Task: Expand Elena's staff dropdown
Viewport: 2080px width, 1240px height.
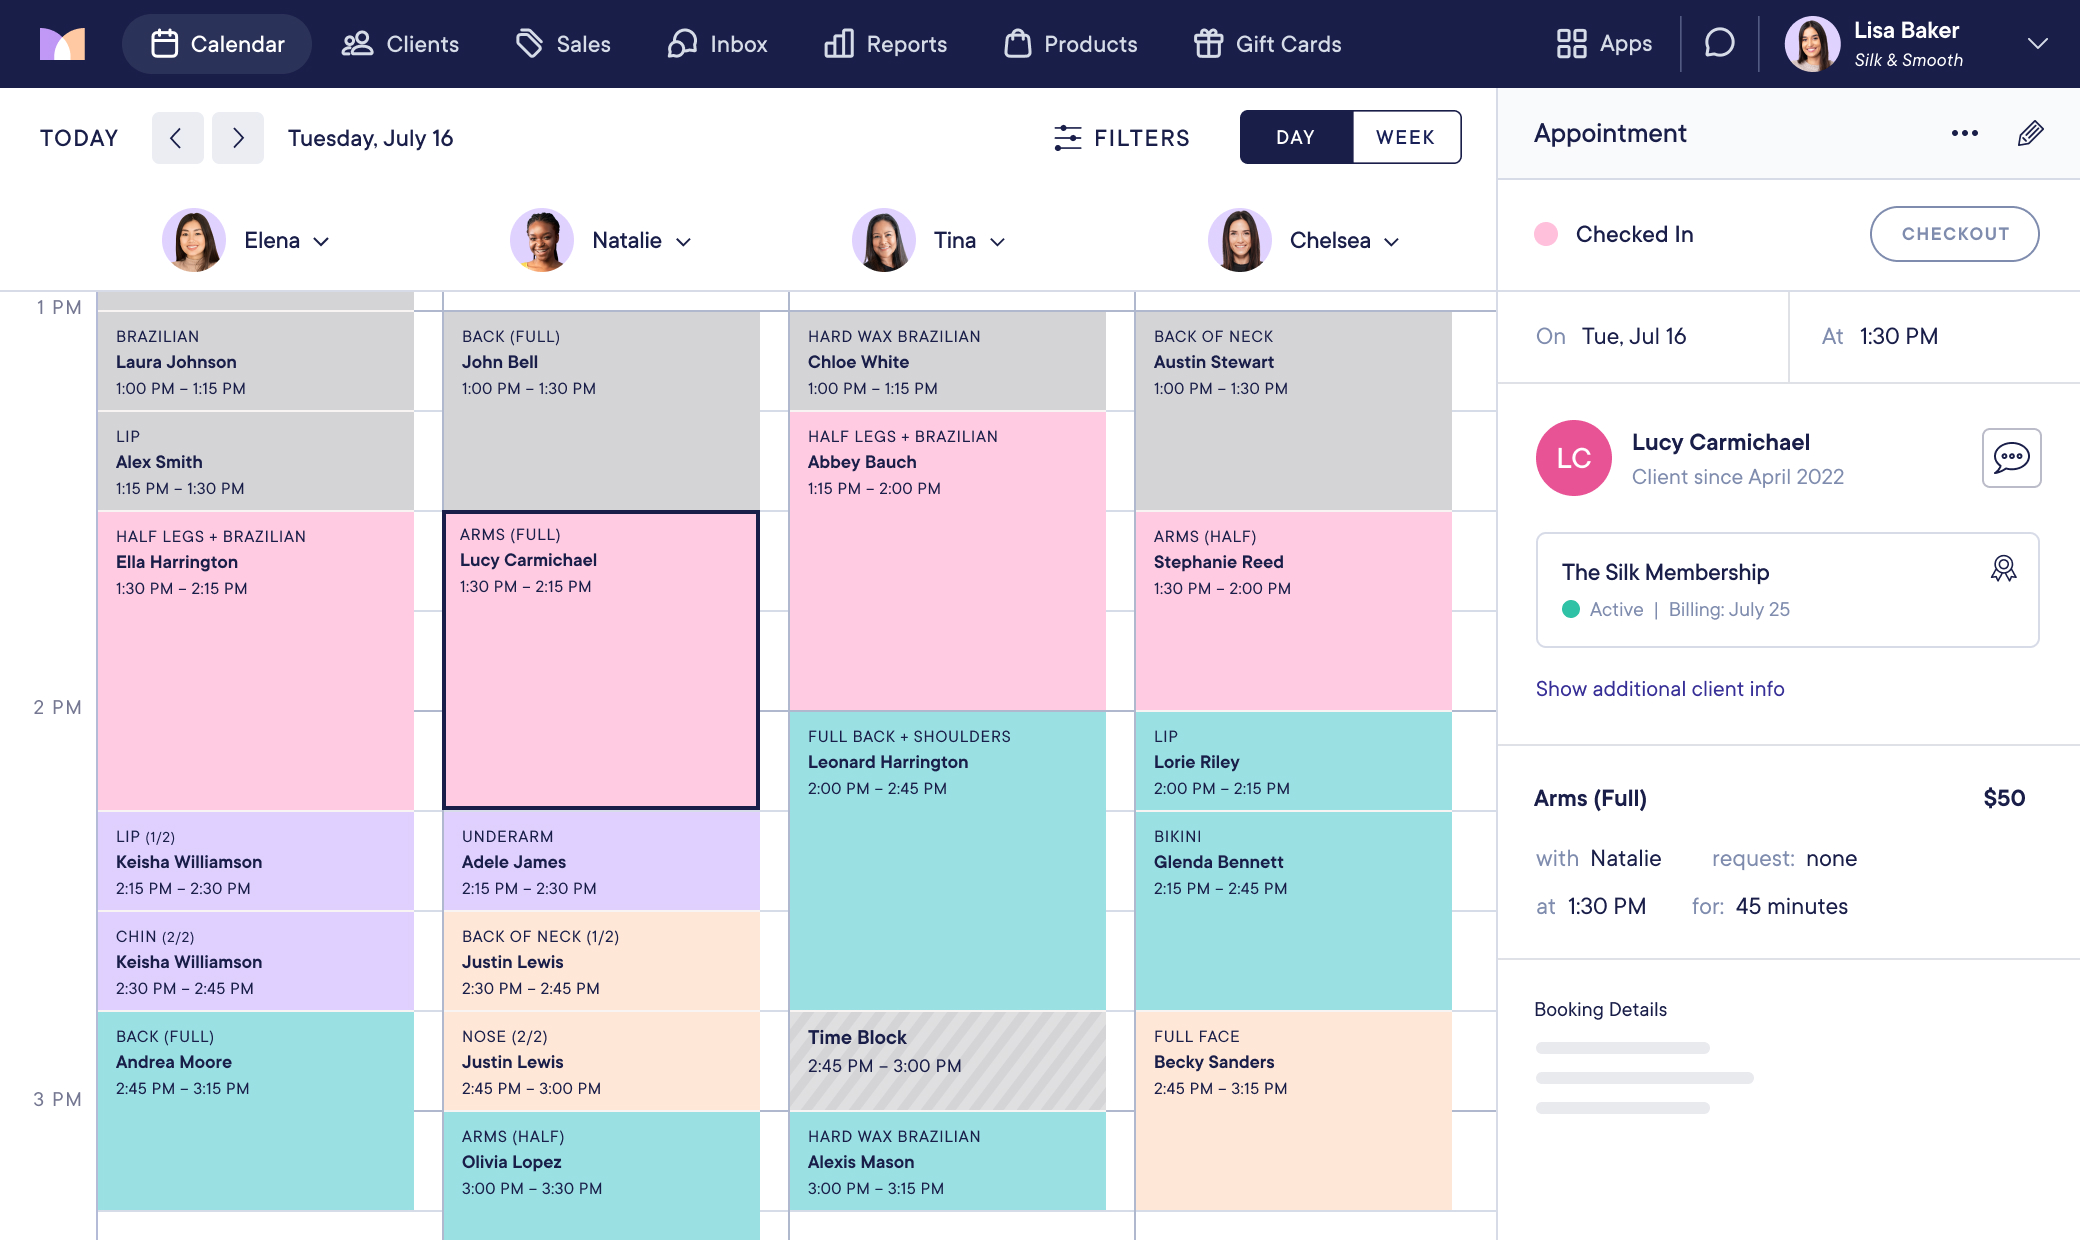Action: pyautogui.click(x=321, y=241)
